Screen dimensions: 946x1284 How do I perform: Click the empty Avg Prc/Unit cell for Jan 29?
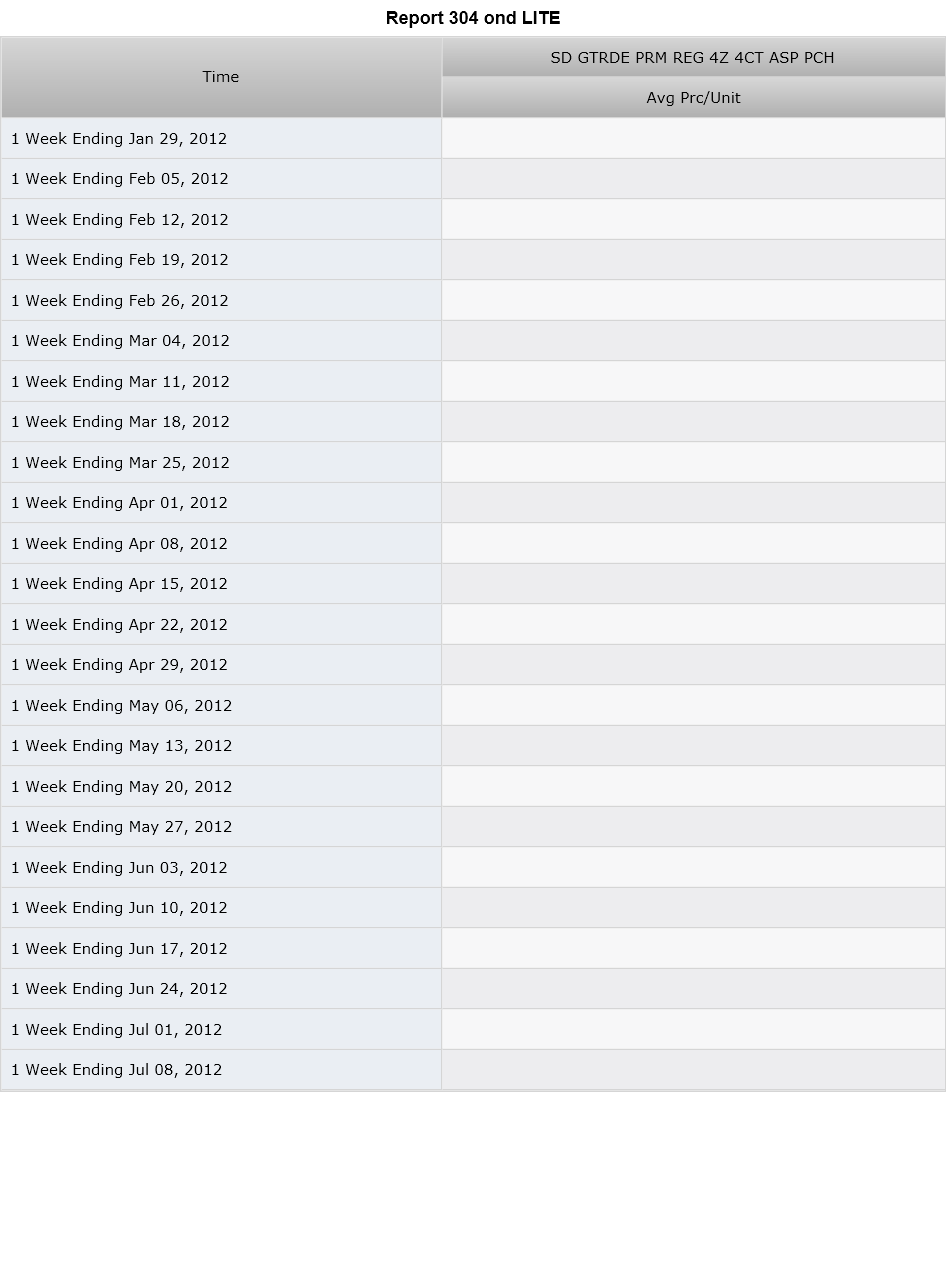[x=693, y=138]
